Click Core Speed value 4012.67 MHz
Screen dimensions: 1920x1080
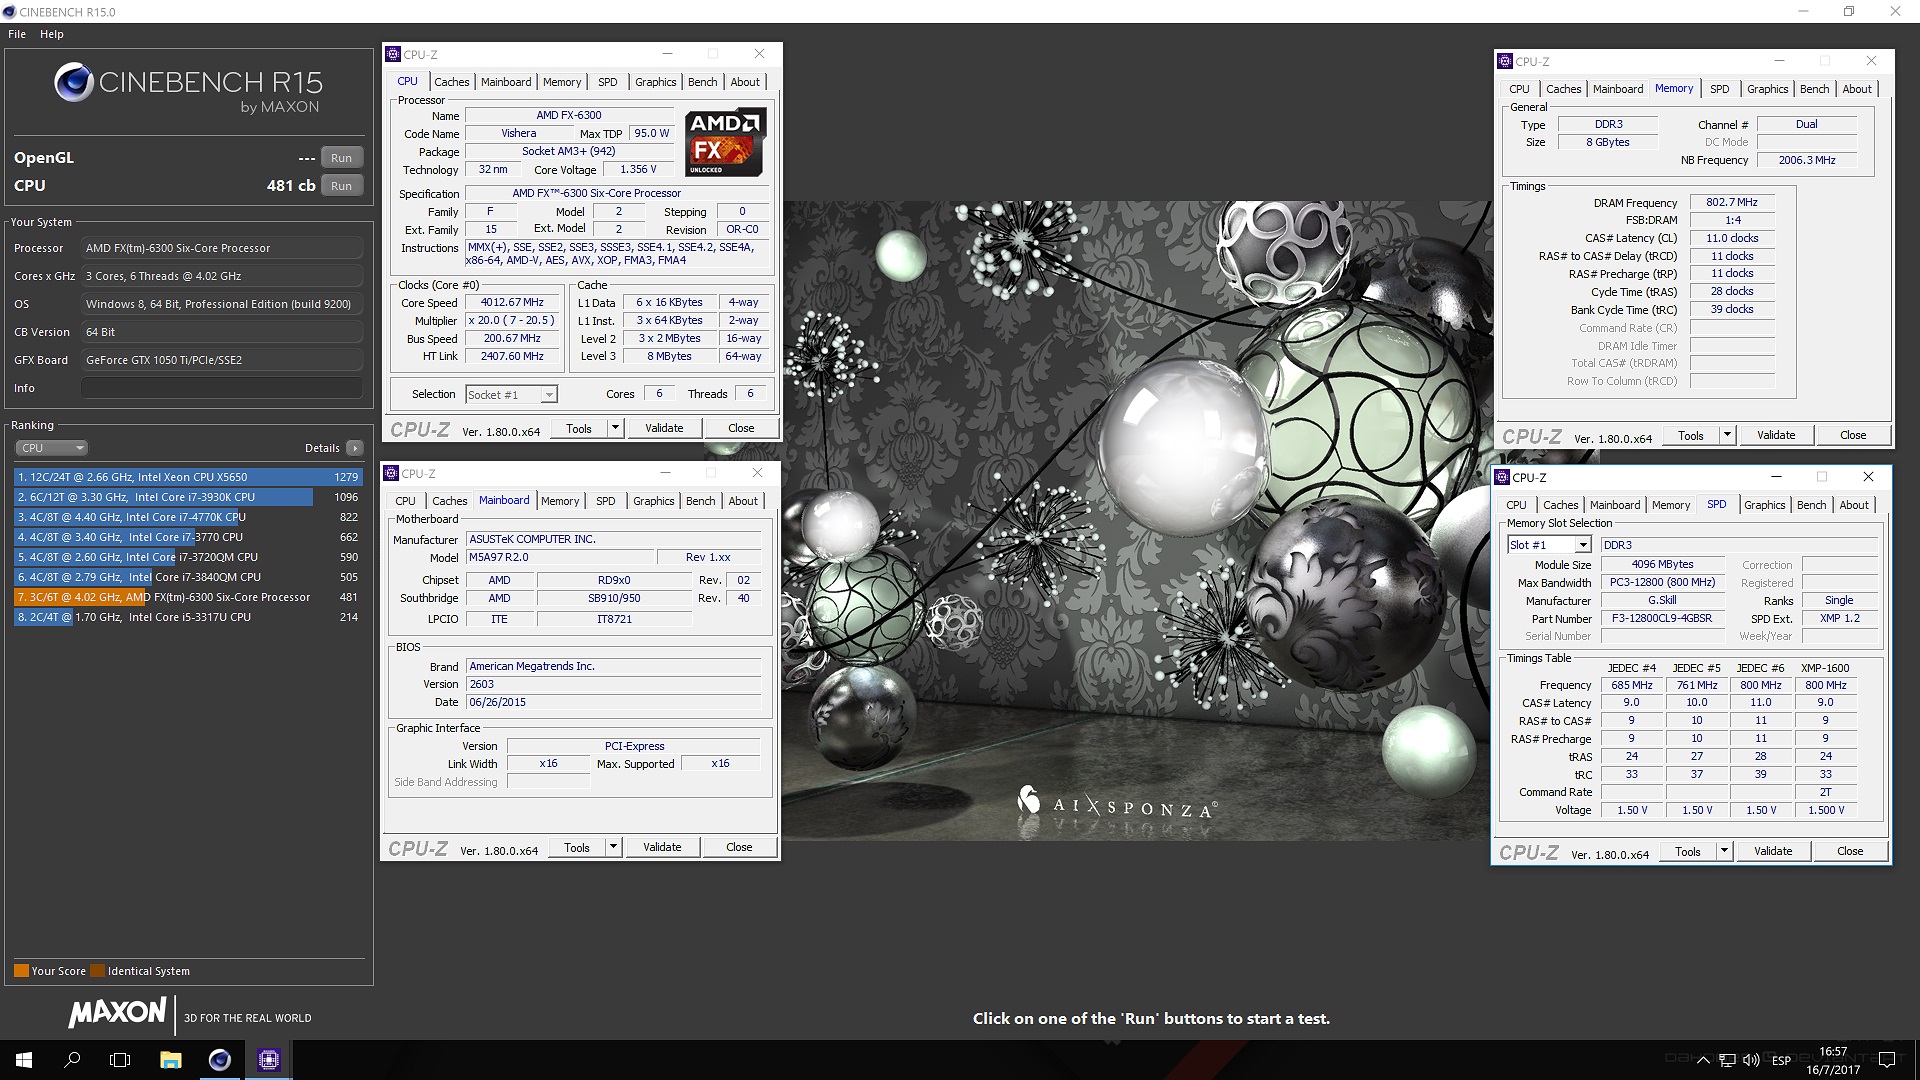click(x=513, y=302)
